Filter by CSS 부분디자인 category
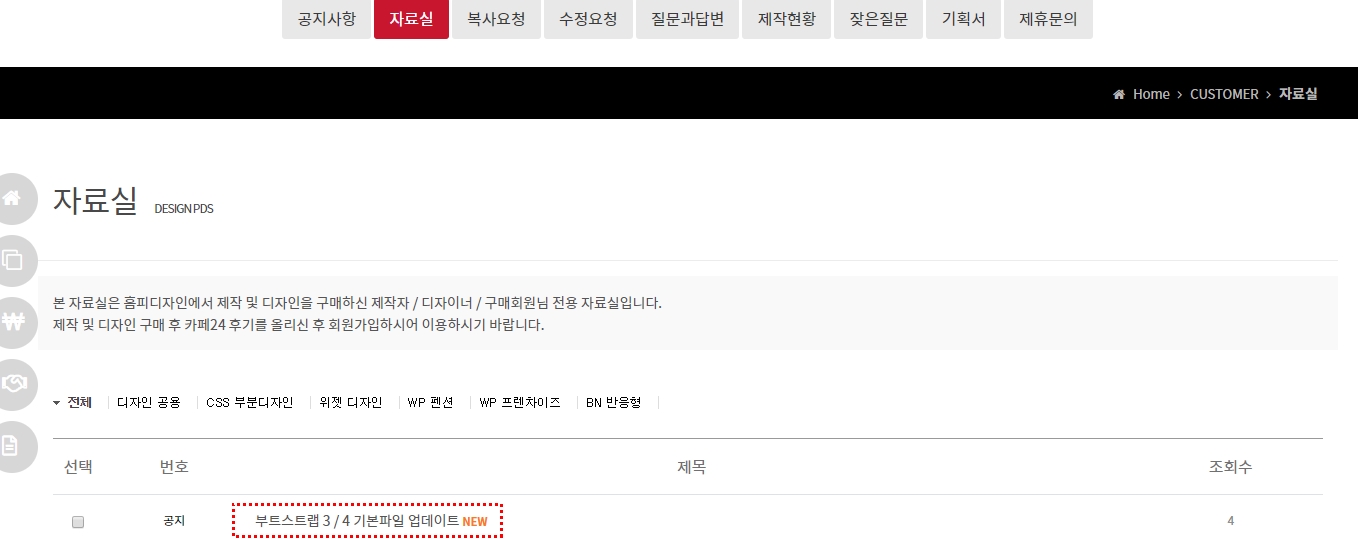1358x539 pixels. click(x=250, y=403)
